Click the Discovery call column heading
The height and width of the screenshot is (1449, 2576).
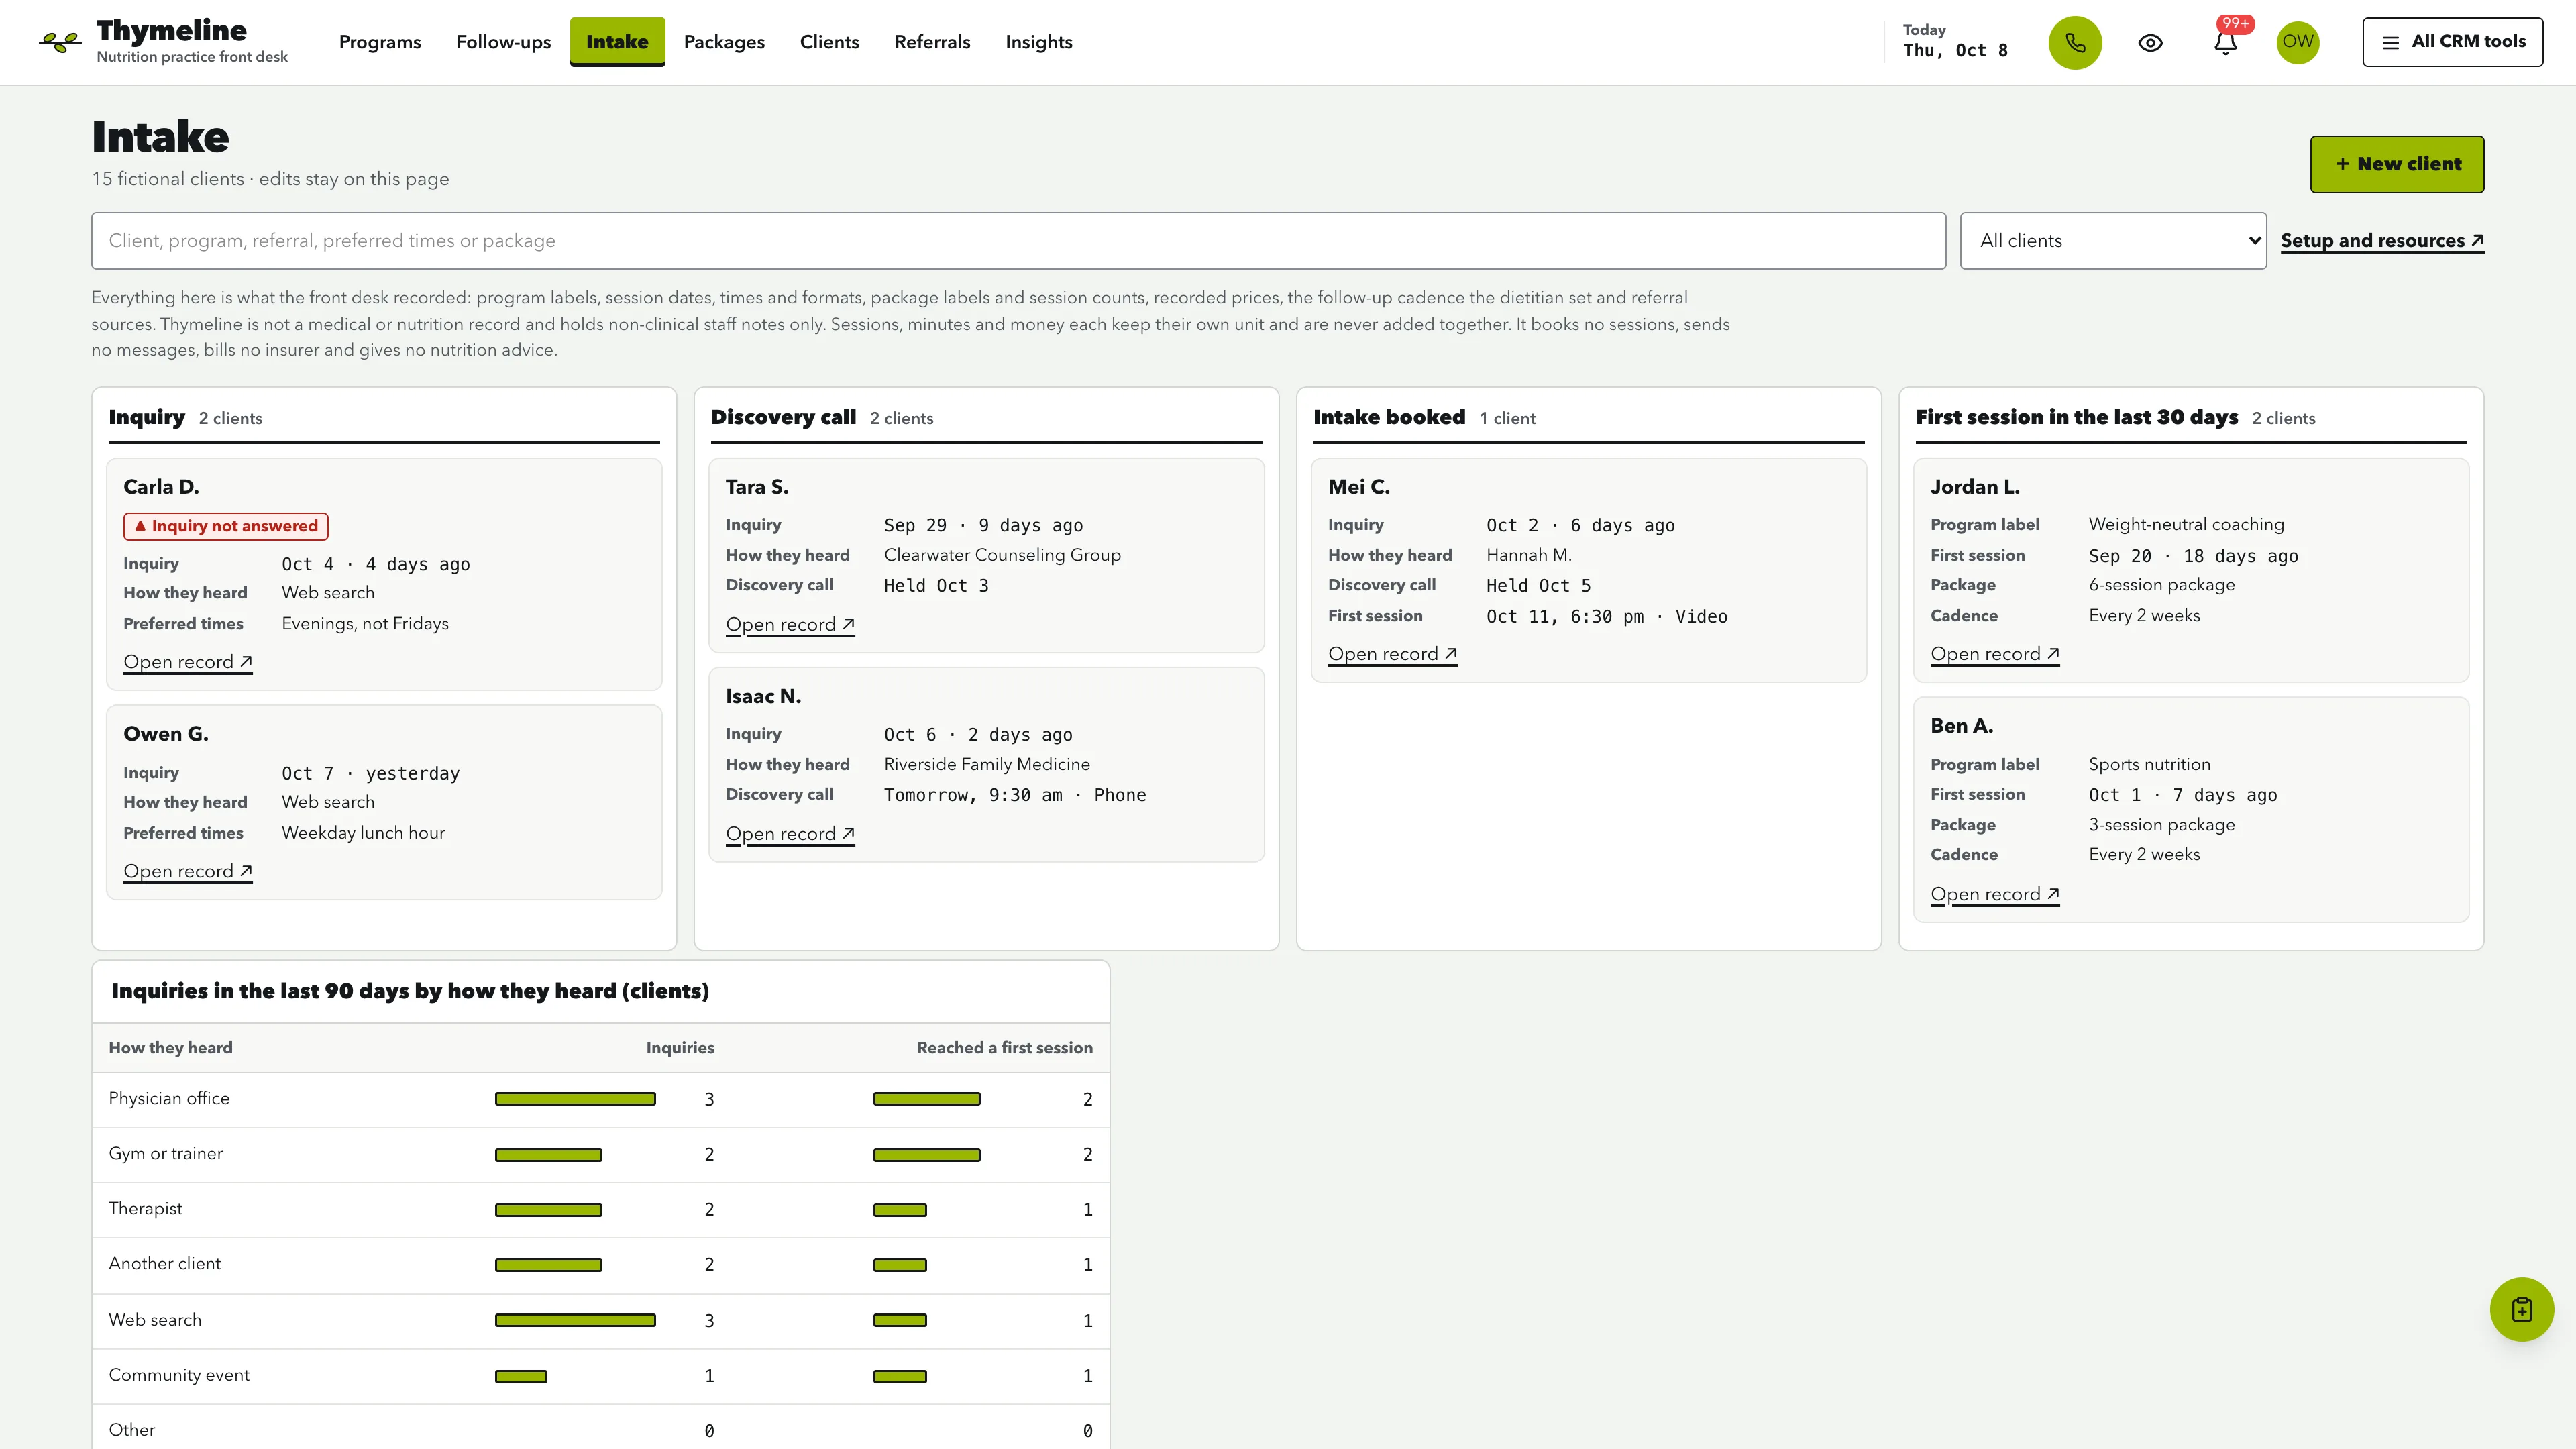click(x=783, y=417)
